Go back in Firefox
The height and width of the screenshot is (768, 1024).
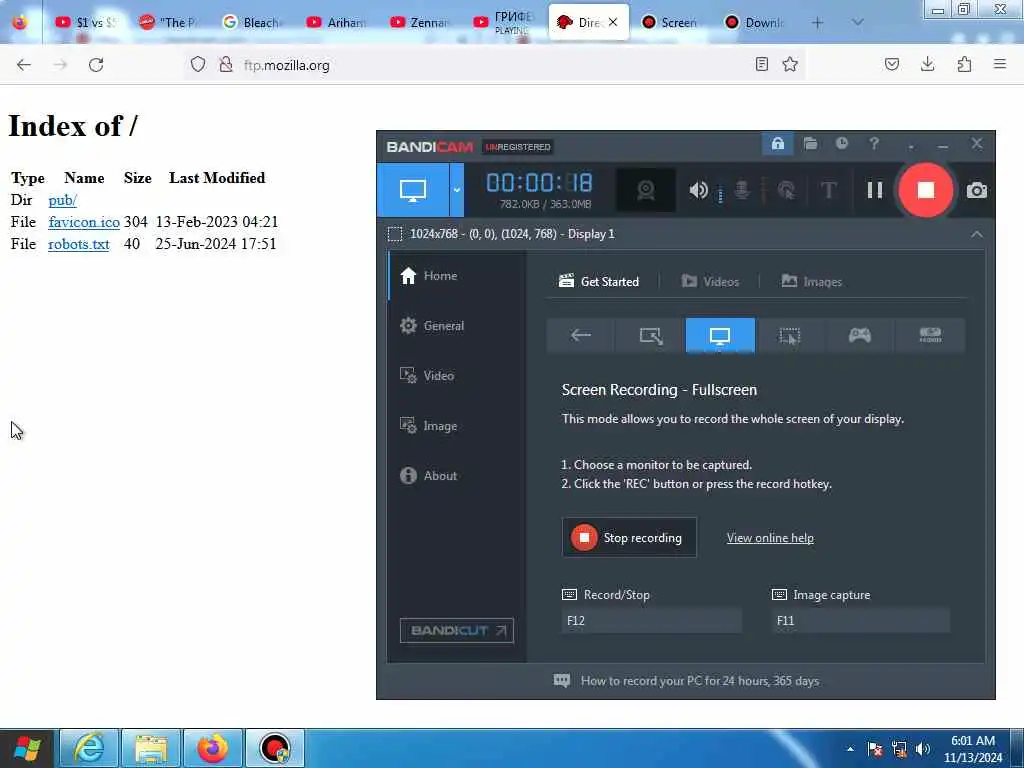(24, 65)
